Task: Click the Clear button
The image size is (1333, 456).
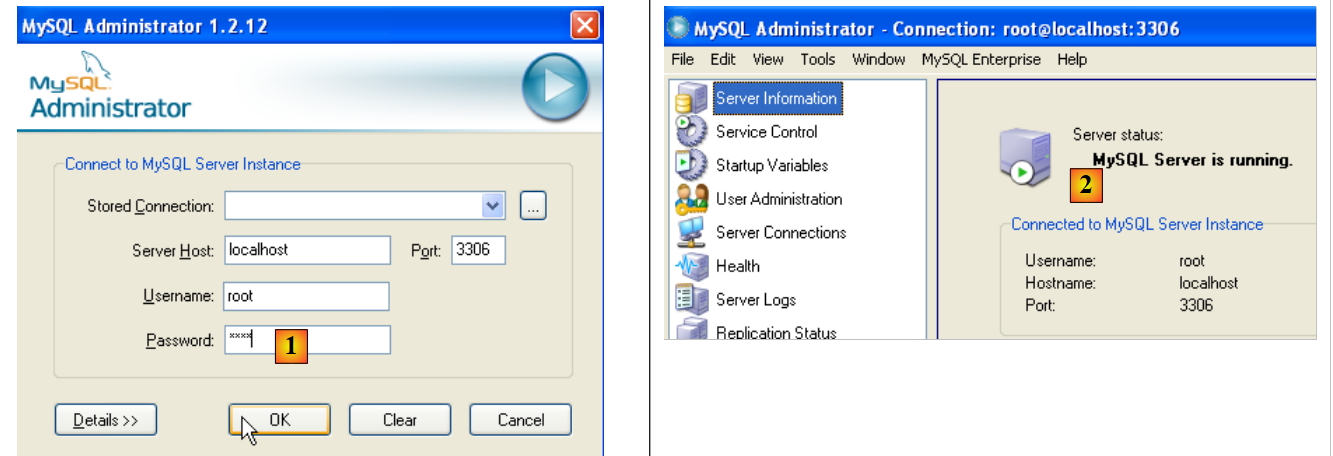Action: point(400,420)
